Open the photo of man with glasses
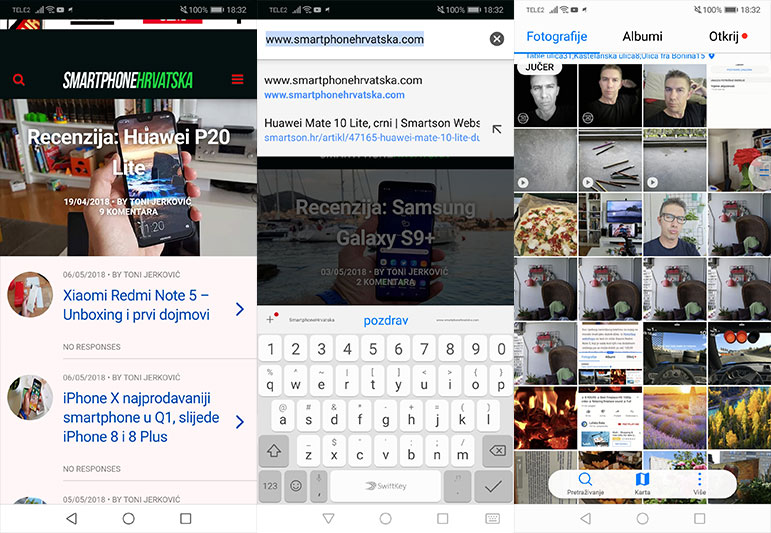The image size is (771, 533). coord(675,224)
